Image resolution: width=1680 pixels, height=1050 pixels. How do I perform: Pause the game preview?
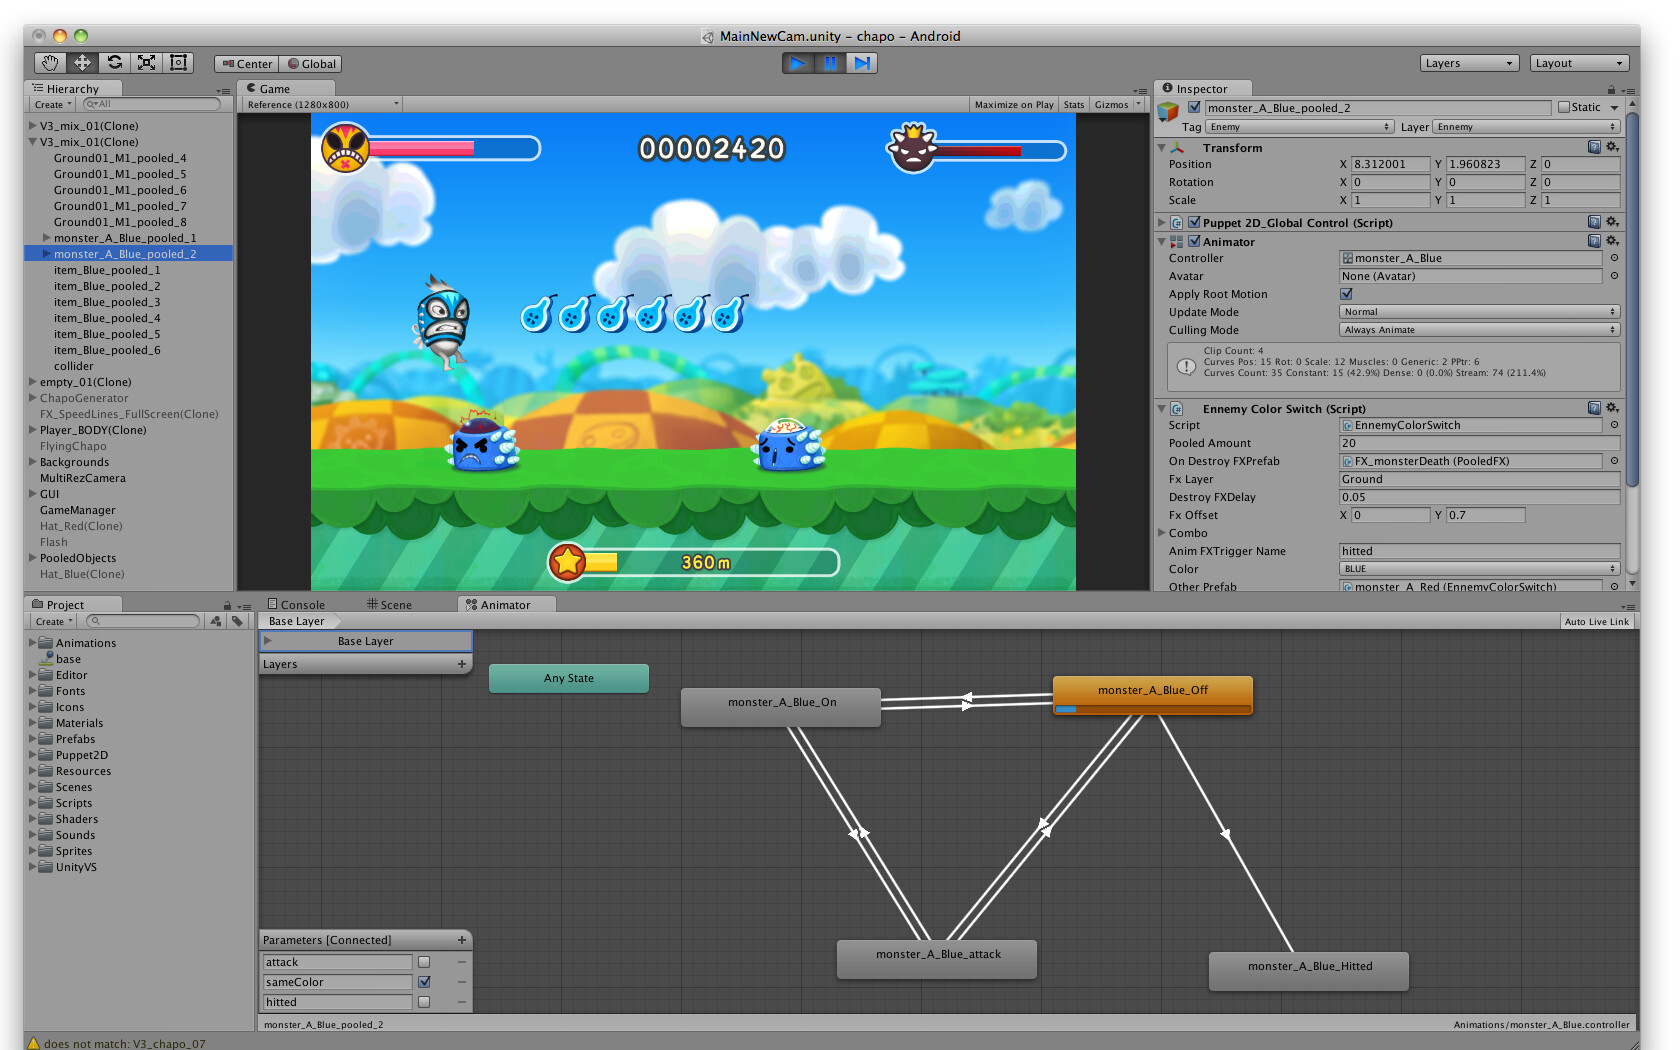830,62
